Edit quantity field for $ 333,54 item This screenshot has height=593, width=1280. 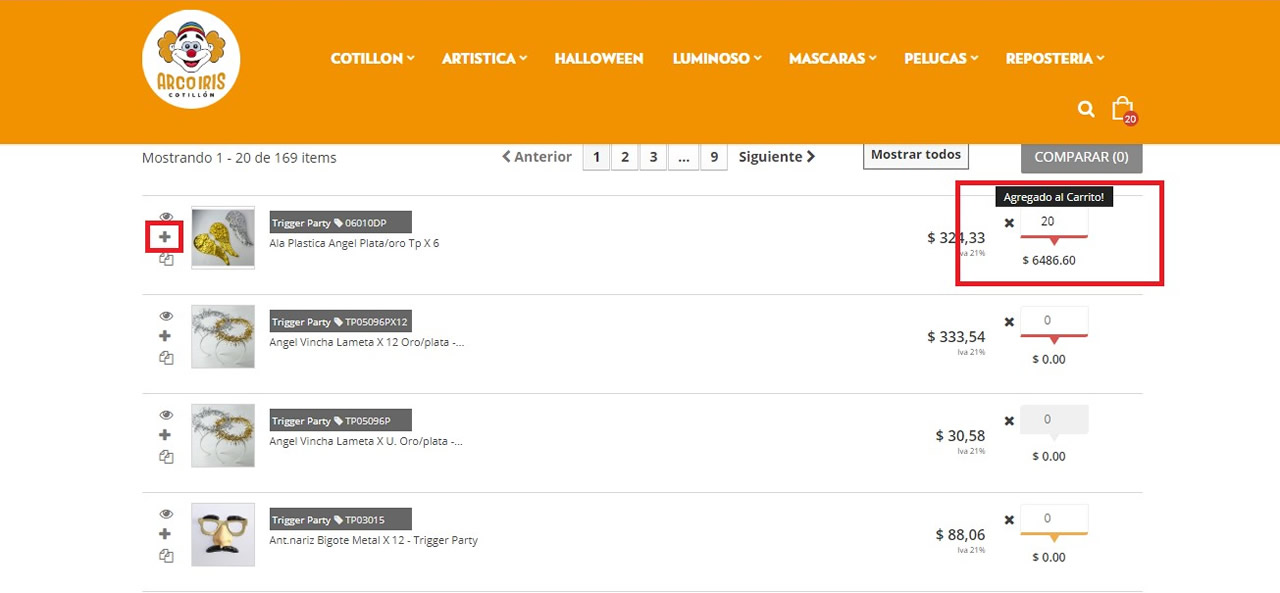[x=1054, y=320]
